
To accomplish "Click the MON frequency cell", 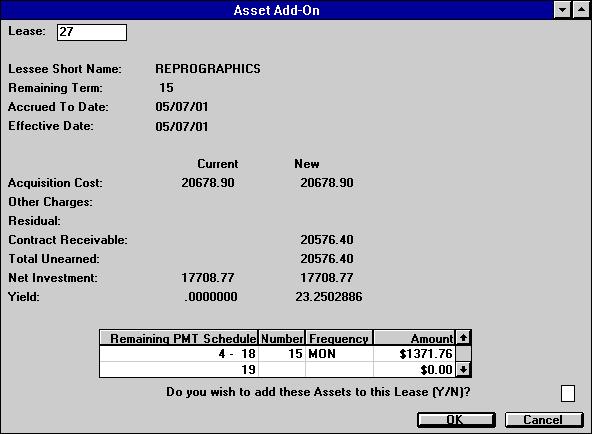I will tap(339, 354).
